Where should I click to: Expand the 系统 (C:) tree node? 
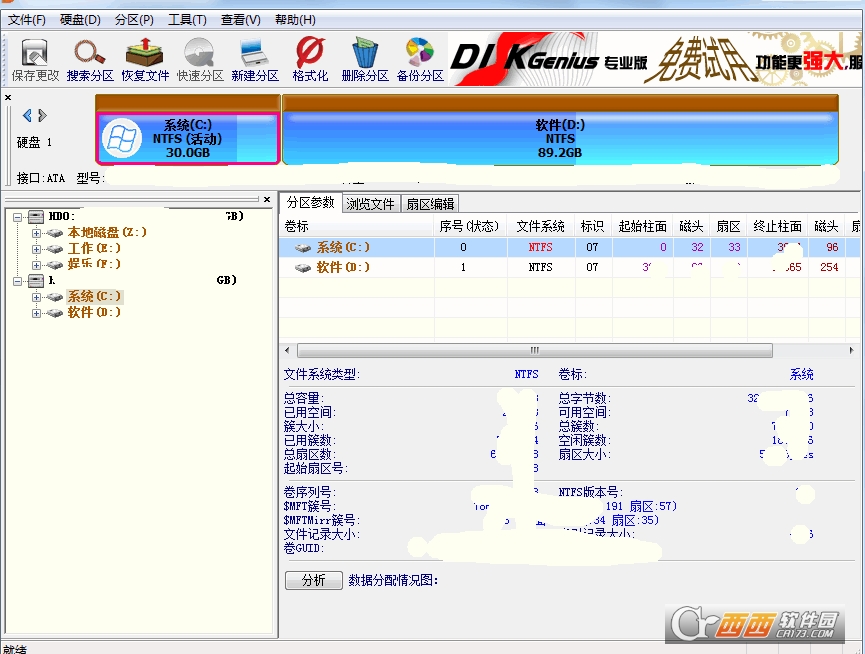[36, 297]
